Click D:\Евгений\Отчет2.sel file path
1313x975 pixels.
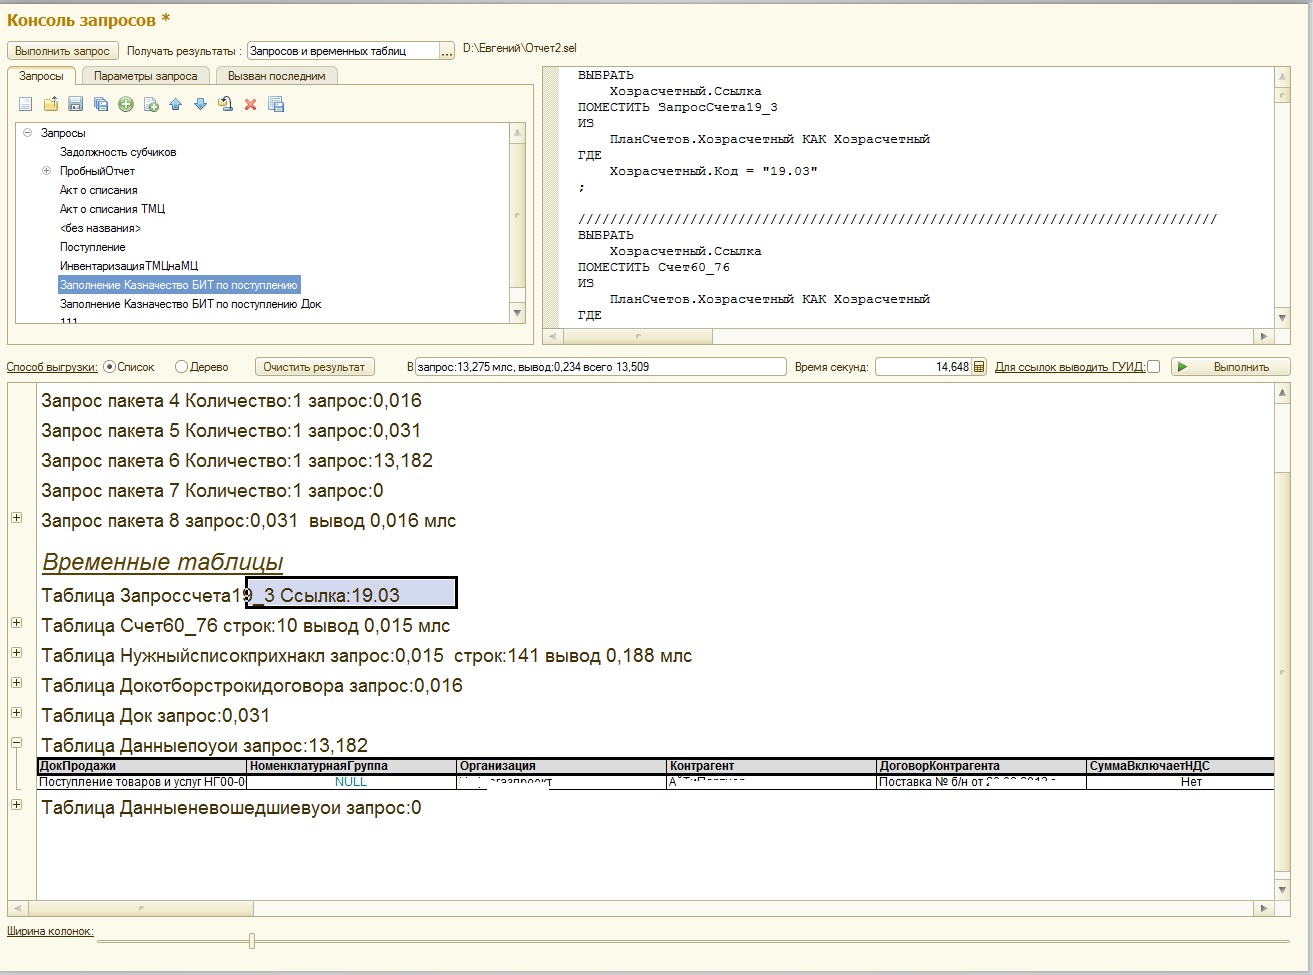520,48
